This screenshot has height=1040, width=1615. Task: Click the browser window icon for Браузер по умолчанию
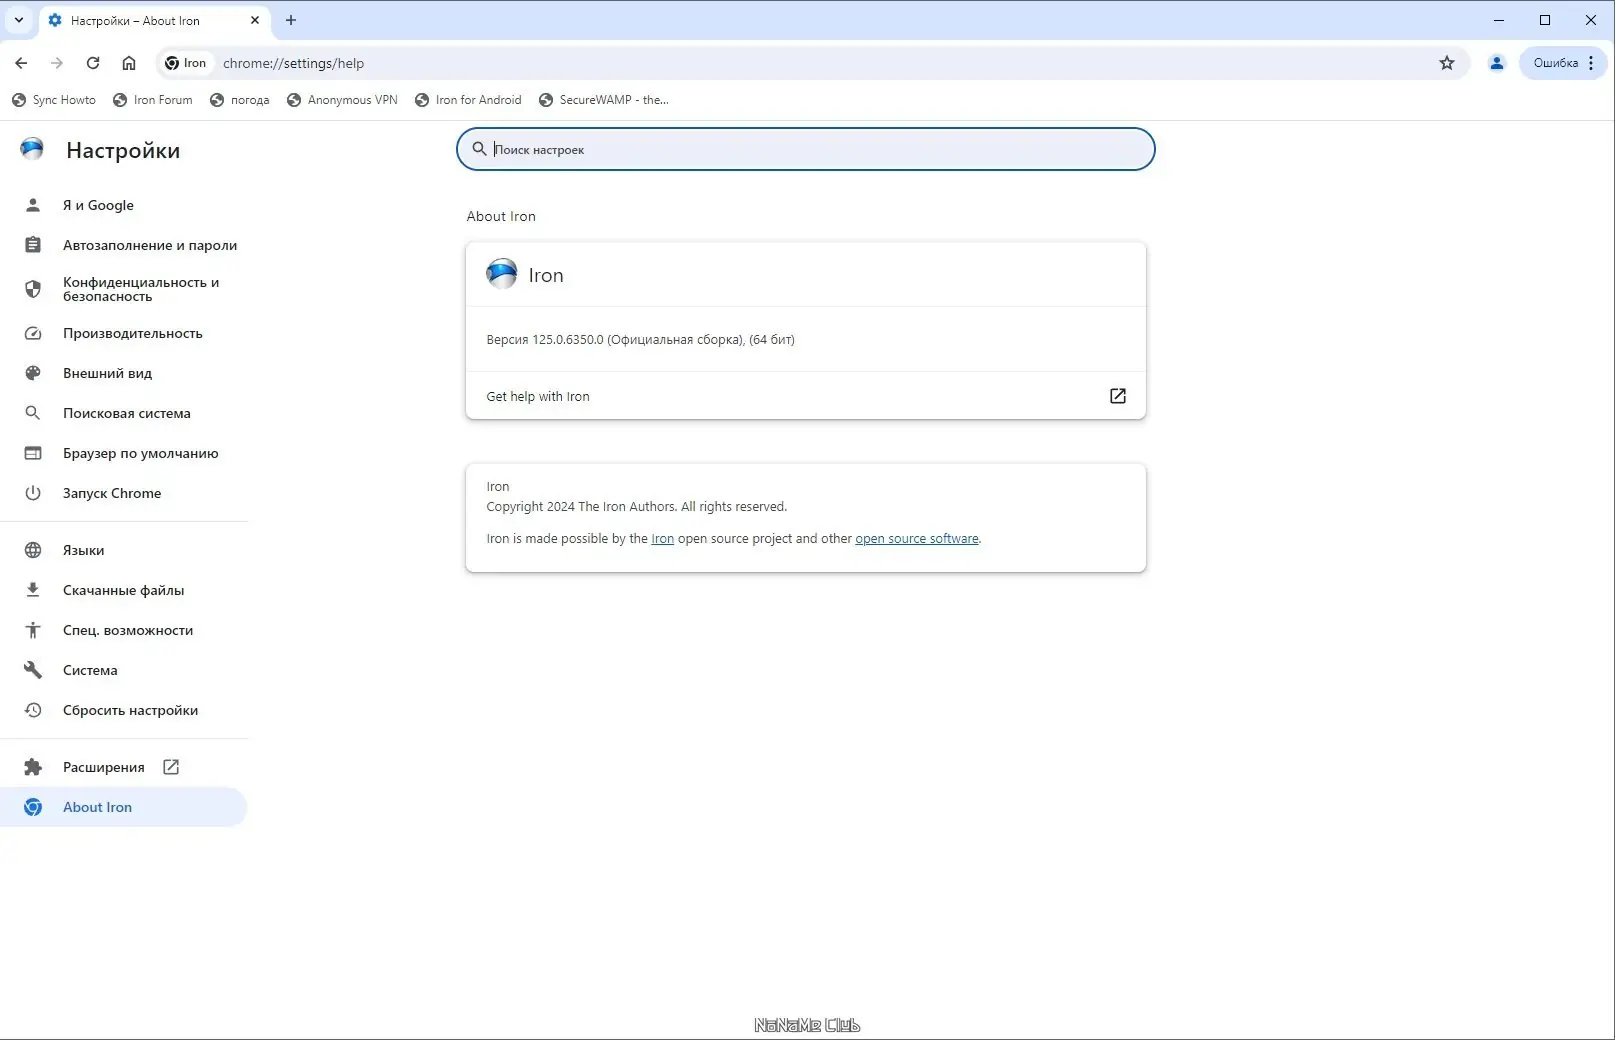(x=33, y=453)
